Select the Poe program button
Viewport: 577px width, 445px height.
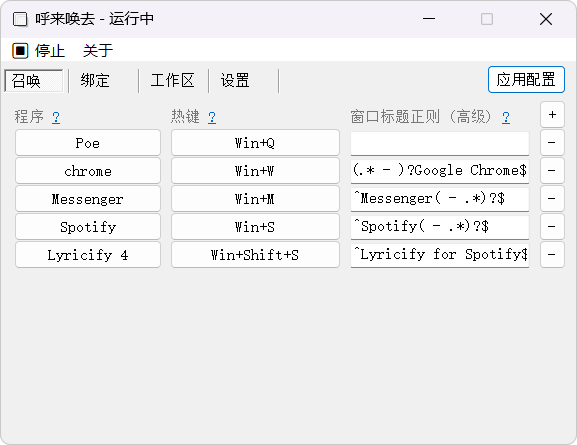click(88, 142)
